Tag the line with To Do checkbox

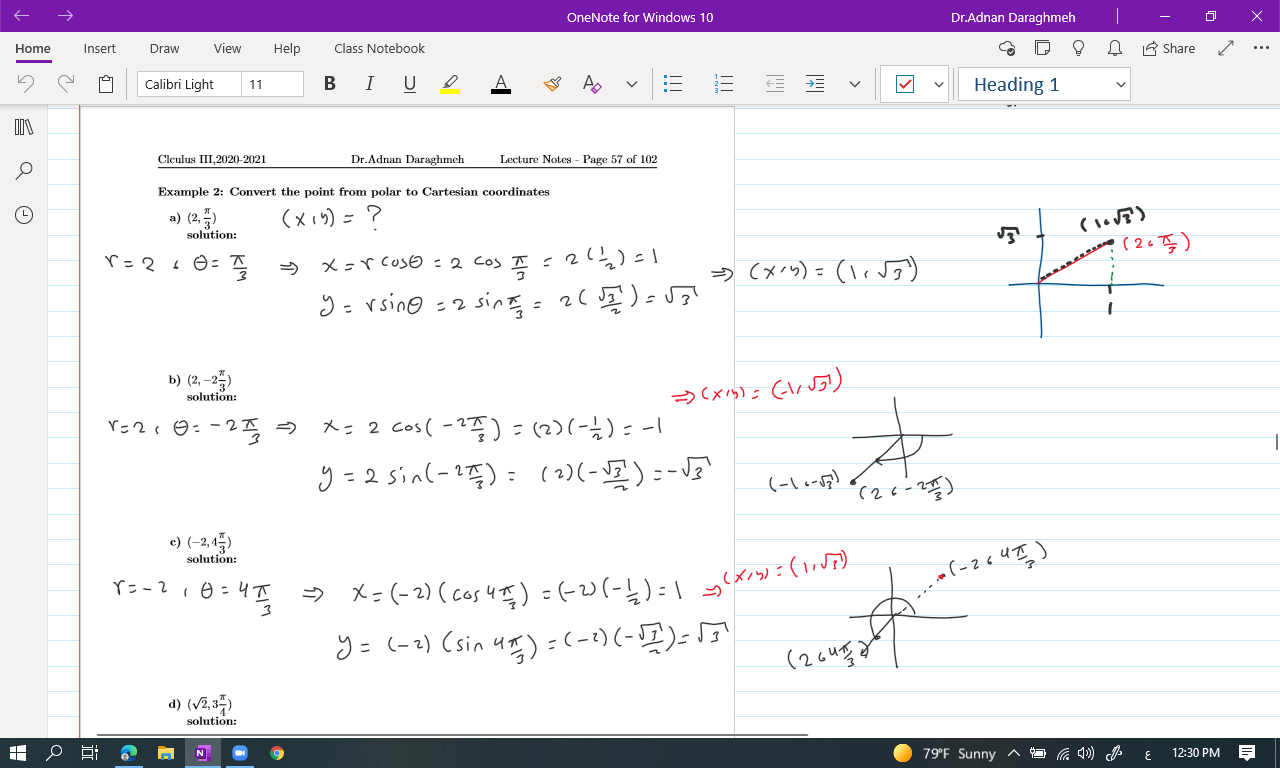point(905,85)
